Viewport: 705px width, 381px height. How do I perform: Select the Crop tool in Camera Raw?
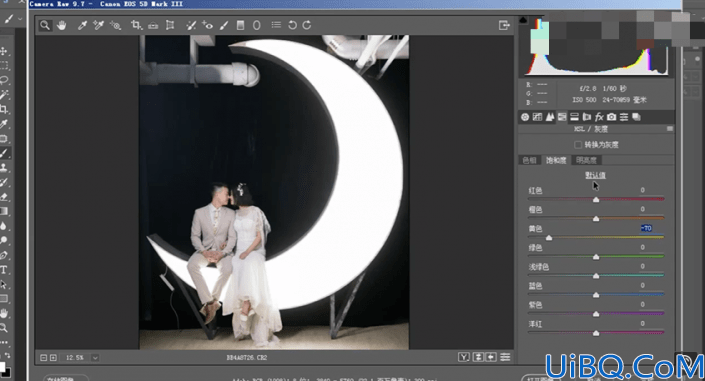pyautogui.click(x=136, y=25)
